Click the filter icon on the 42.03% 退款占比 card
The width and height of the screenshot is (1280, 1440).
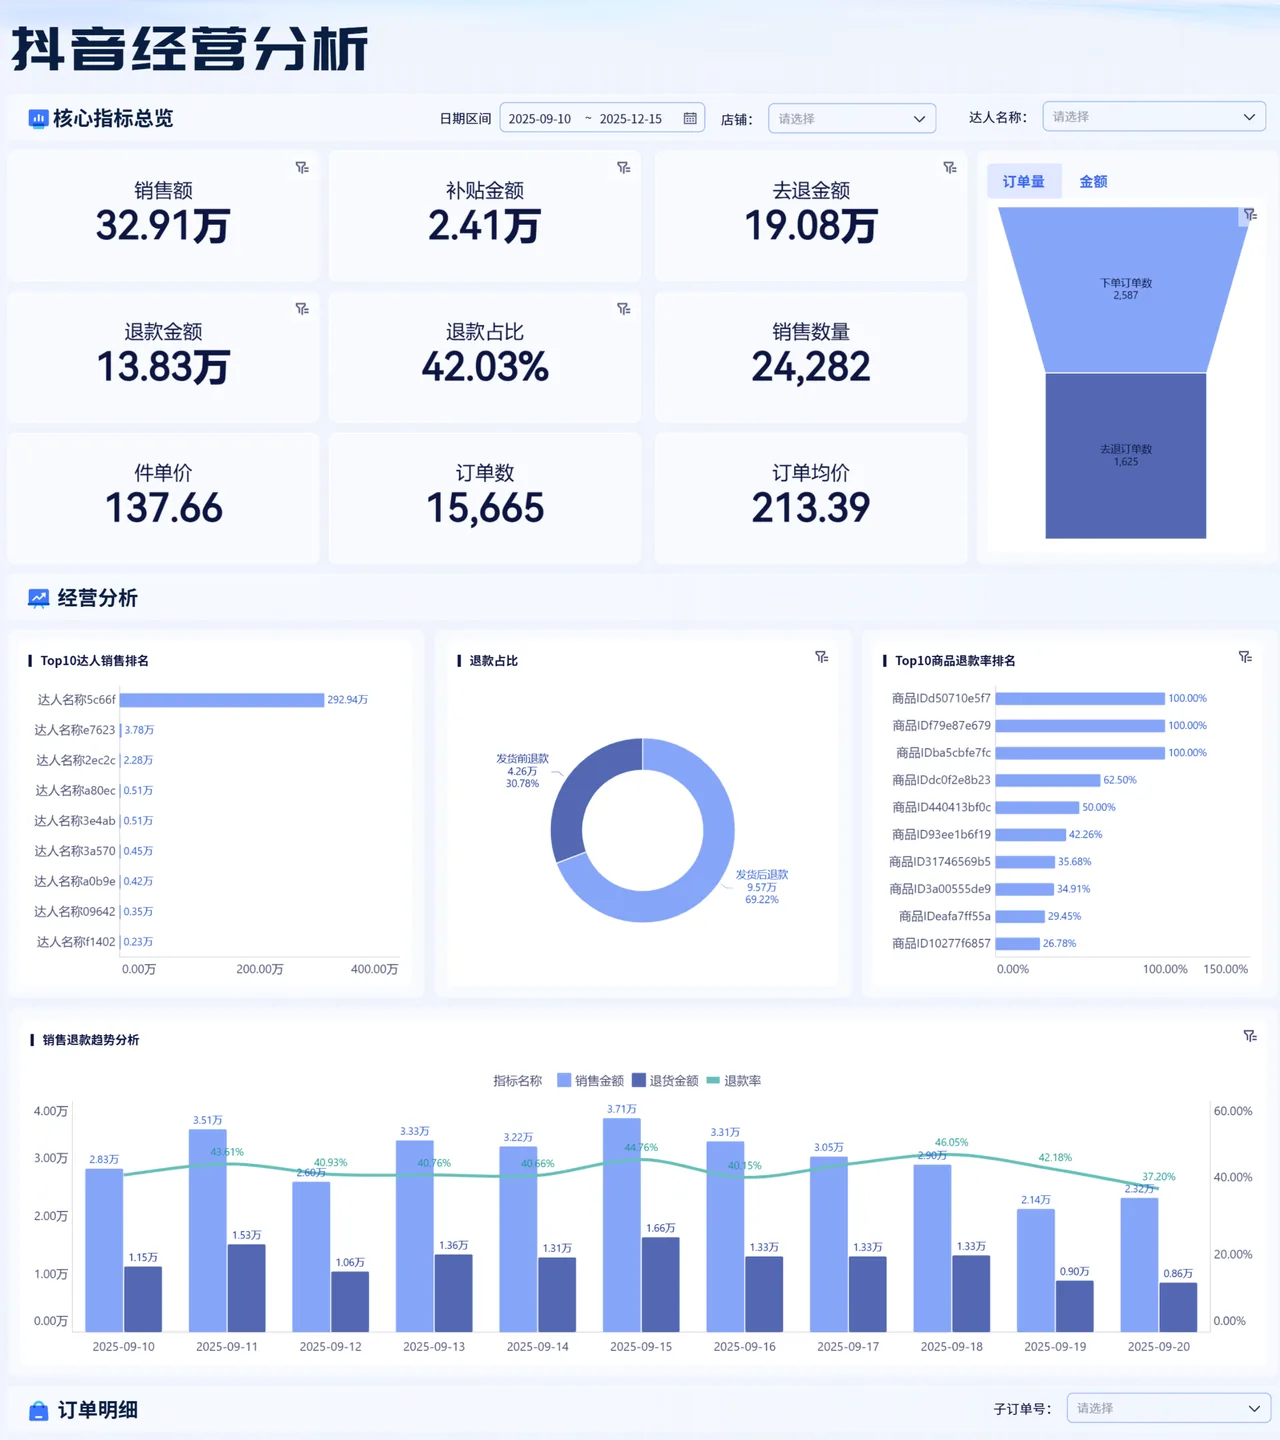pyautogui.click(x=624, y=309)
